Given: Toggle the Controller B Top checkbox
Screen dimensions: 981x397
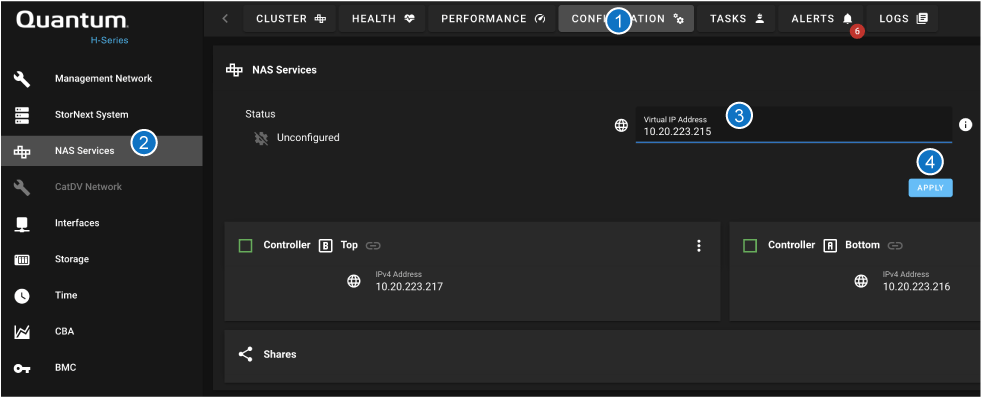Looking at the screenshot, I should (245, 245).
